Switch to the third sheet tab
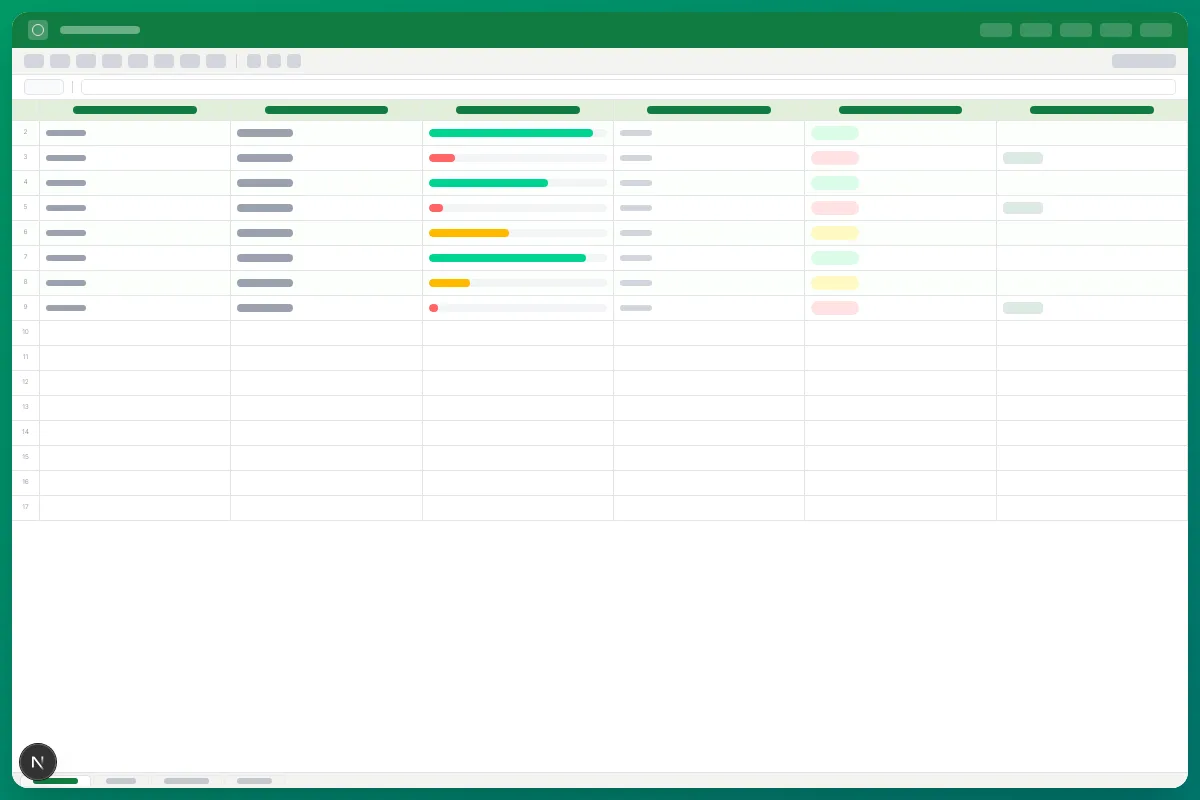 point(187,780)
